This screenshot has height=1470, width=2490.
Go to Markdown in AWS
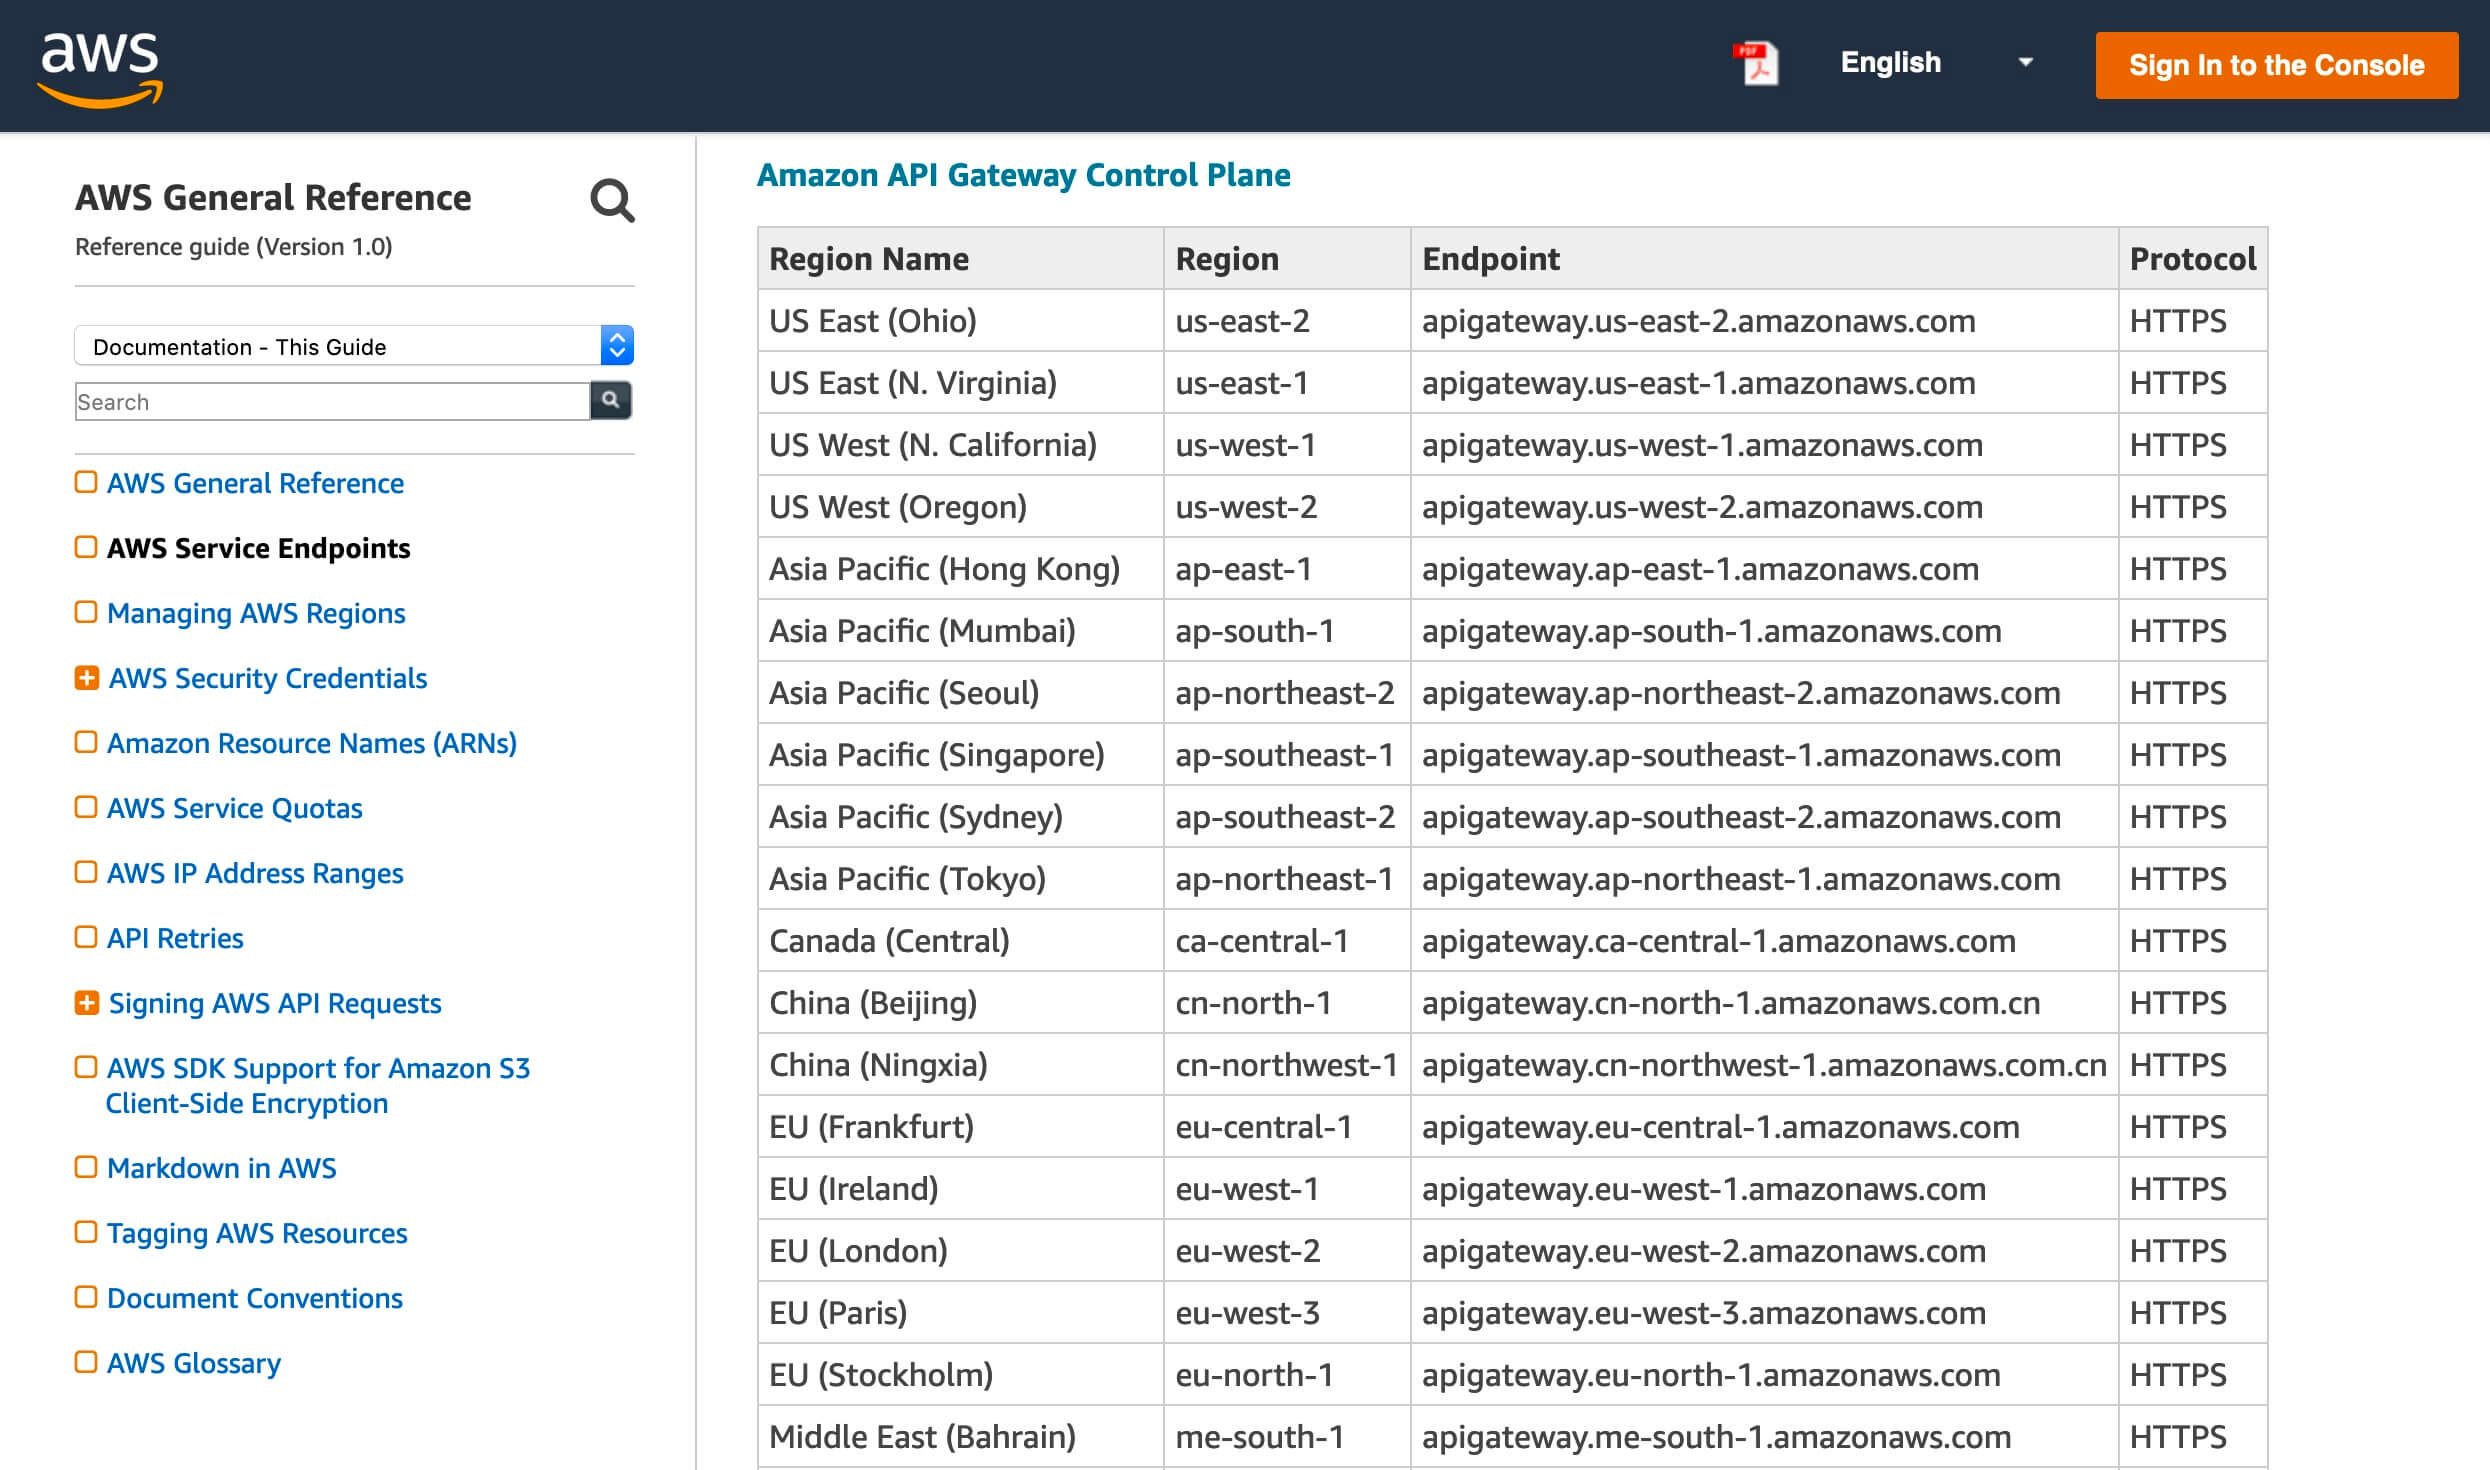221,1168
